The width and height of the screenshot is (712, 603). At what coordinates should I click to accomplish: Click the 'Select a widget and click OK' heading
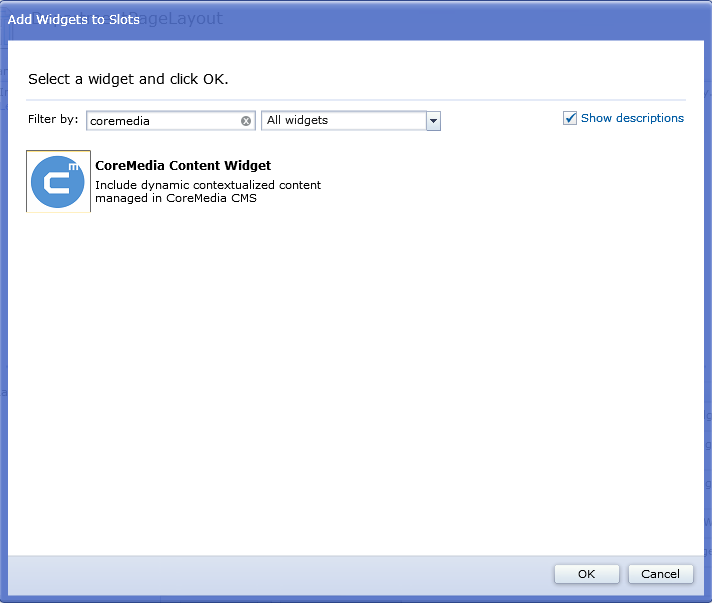tap(128, 79)
